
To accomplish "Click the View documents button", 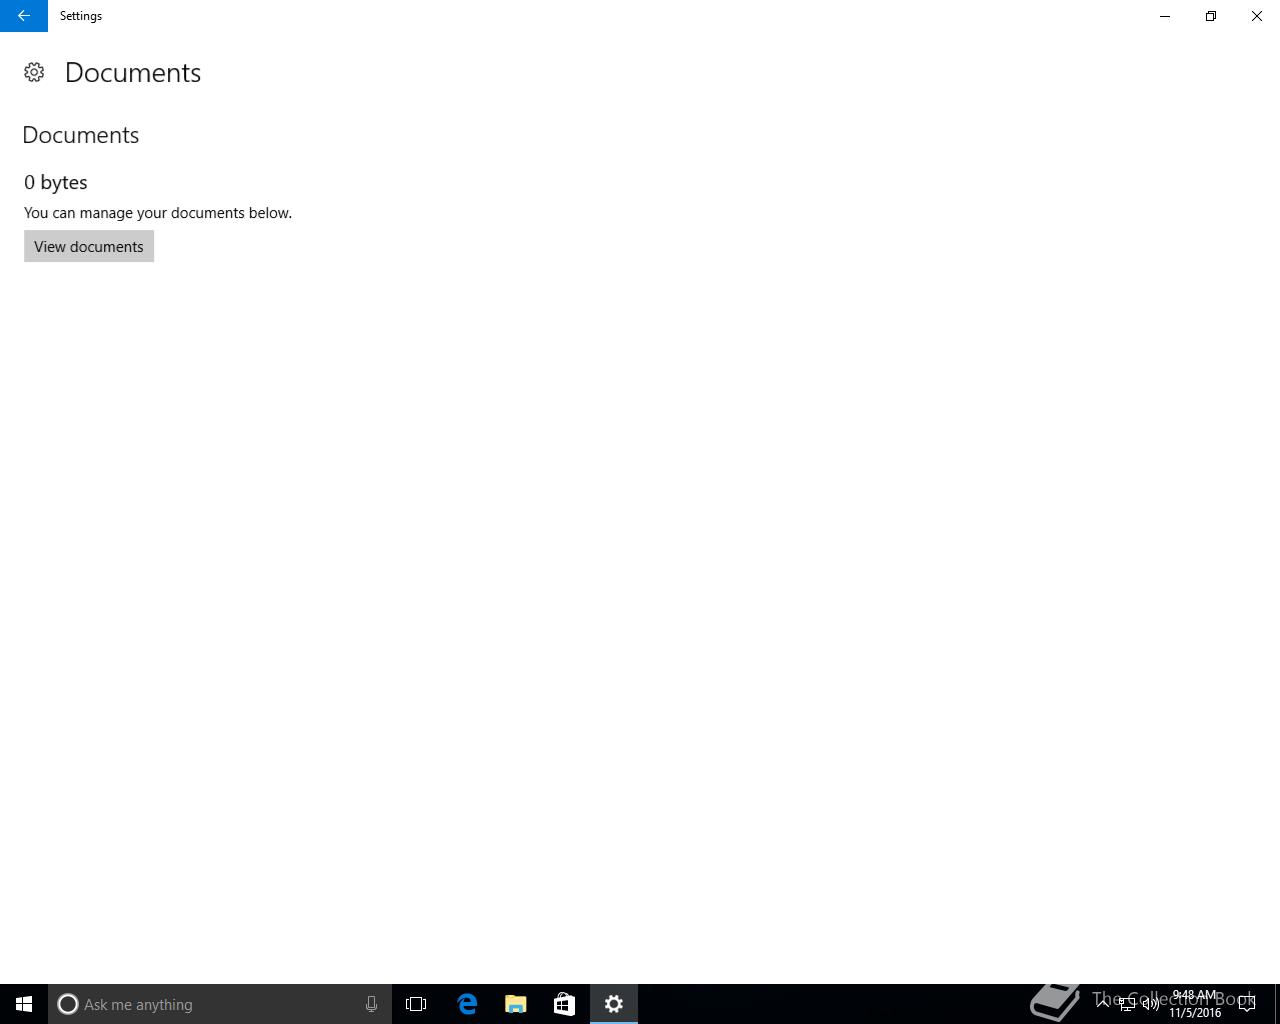I will pos(89,246).
